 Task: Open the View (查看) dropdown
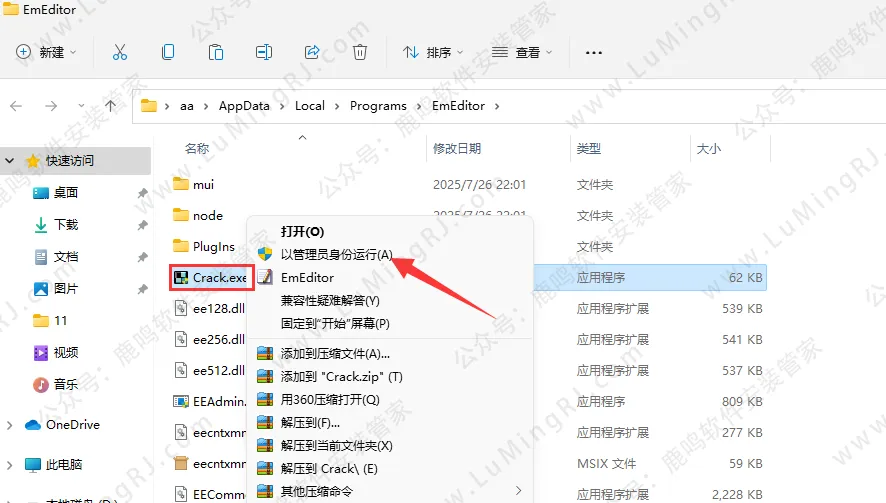point(522,53)
